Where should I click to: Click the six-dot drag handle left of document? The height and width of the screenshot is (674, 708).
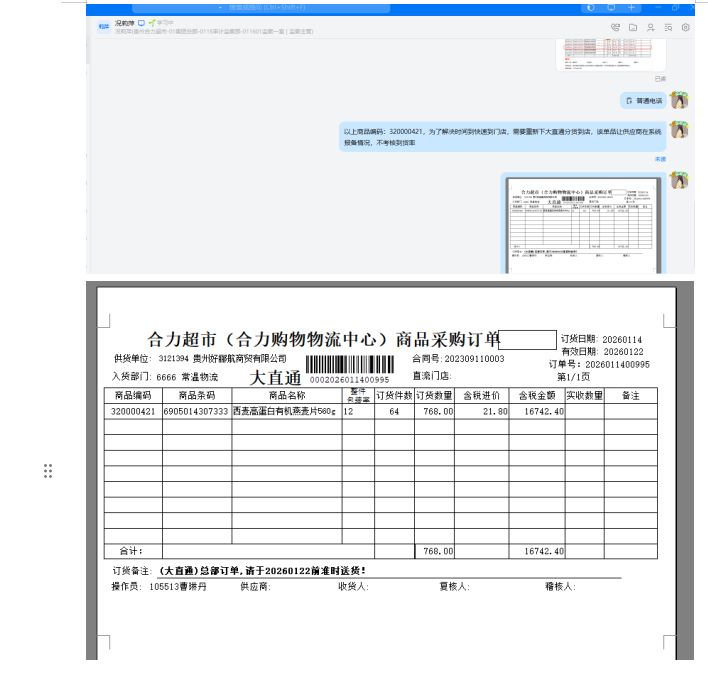coord(48,471)
